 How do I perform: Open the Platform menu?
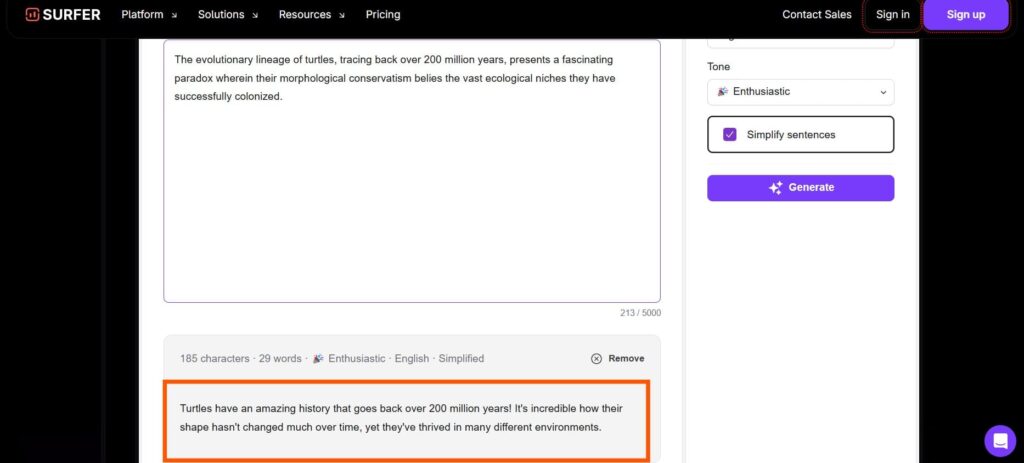pyautogui.click(x=149, y=14)
